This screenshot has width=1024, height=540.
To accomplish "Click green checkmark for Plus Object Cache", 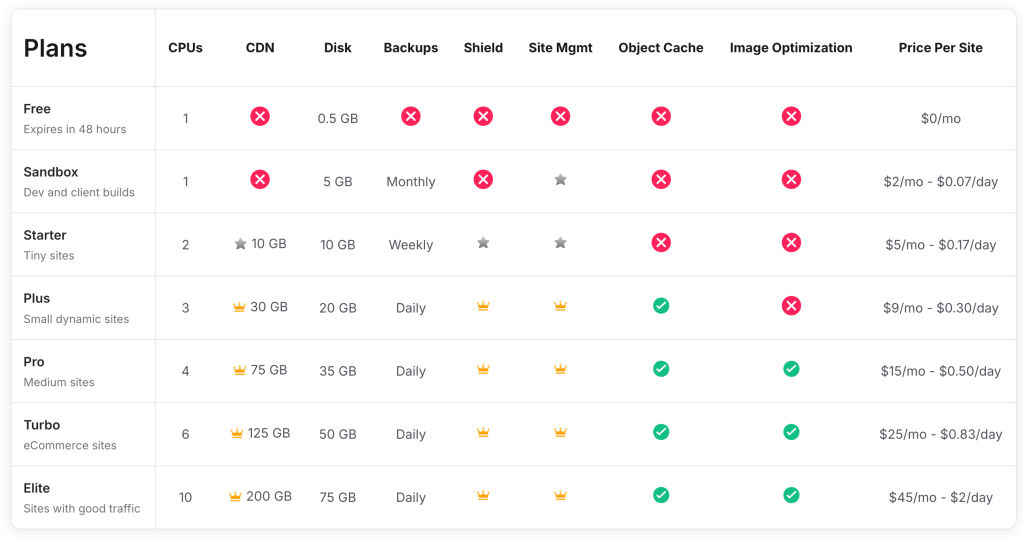I will pos(661,306).
